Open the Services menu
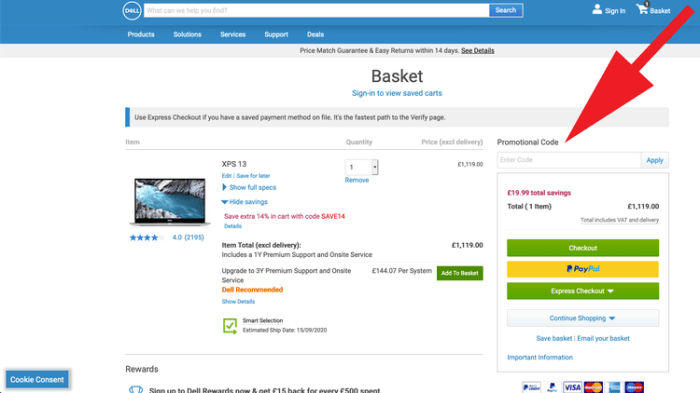This screenshot has height=393, width=700. pyautogui.click(x=233, y=34)
